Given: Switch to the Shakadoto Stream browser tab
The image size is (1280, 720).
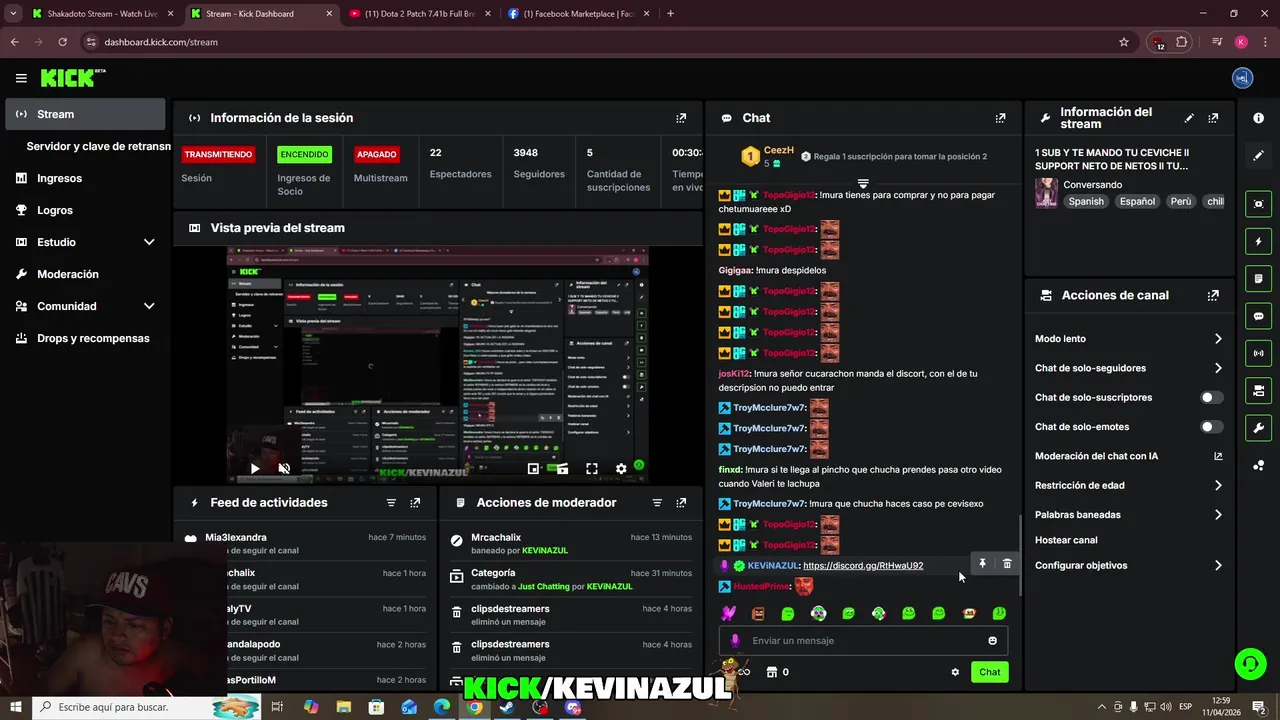Looking at the screenshot, I should 102,14.
